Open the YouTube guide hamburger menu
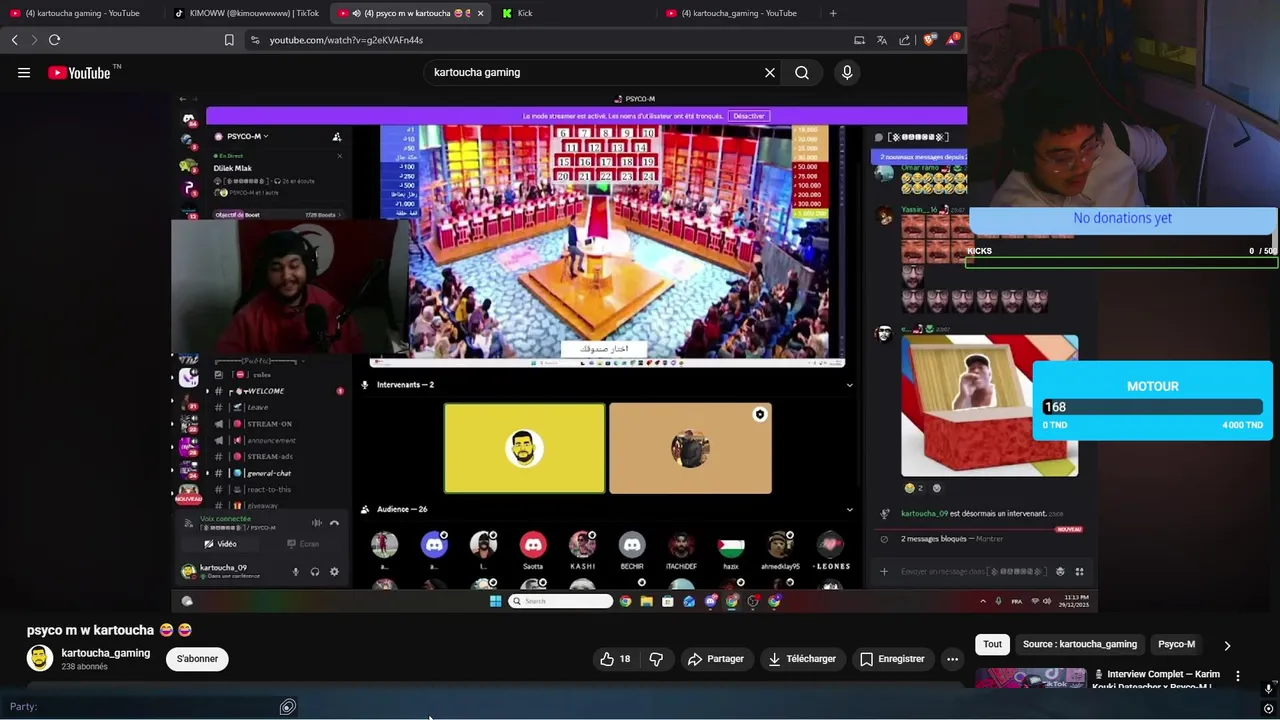The image size is (1280, 720). coord(24,72)
